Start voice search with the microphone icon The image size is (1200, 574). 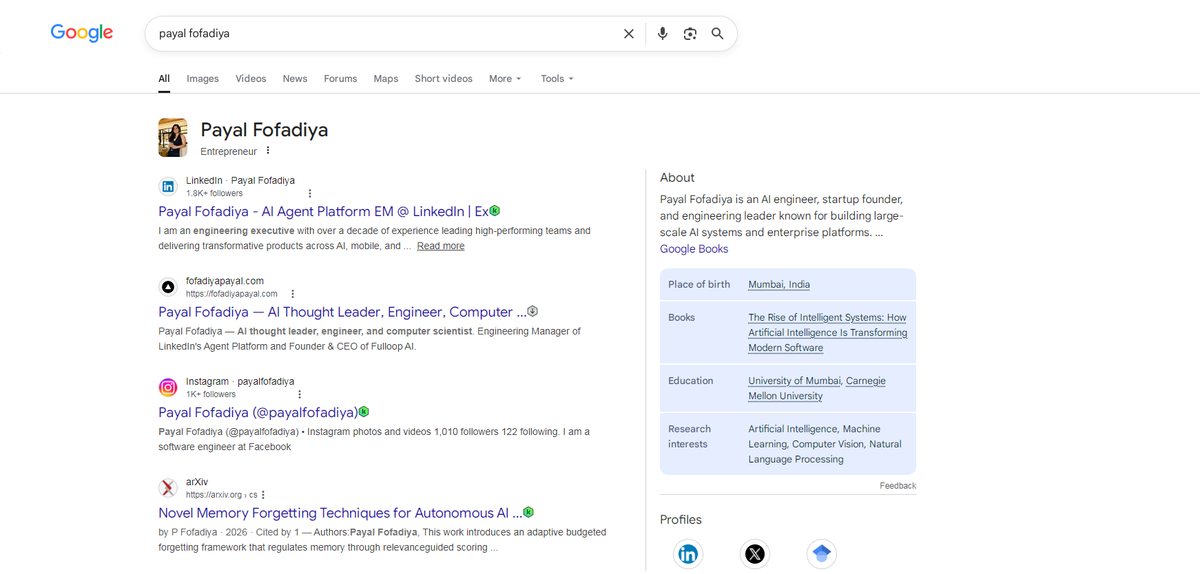pyautogui.click(x=662, y=33)
